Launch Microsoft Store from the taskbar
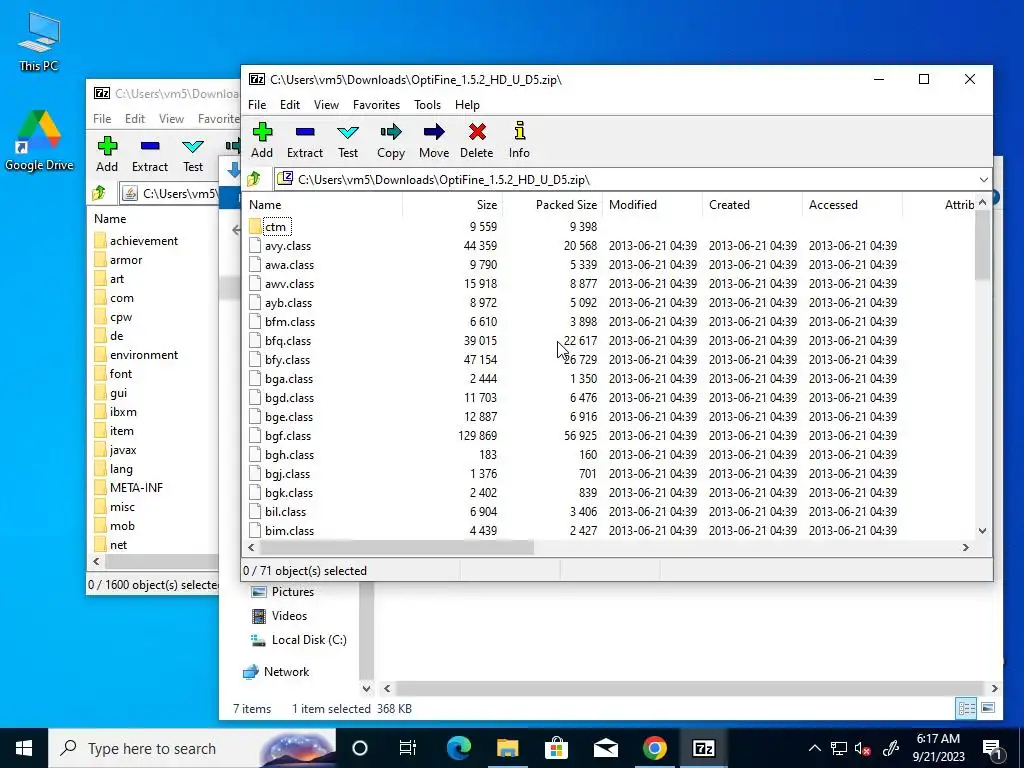 pyautogui.click(x=556, y=748)
